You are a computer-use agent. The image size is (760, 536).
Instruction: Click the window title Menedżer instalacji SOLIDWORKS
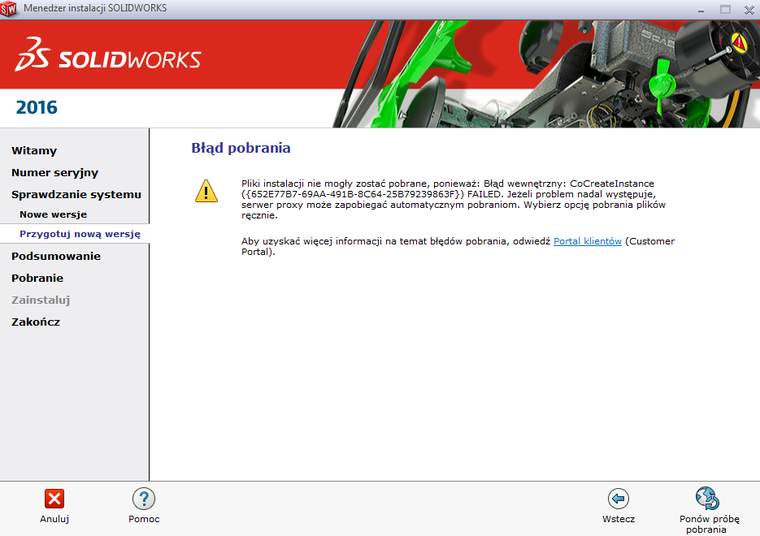[95, 8]
